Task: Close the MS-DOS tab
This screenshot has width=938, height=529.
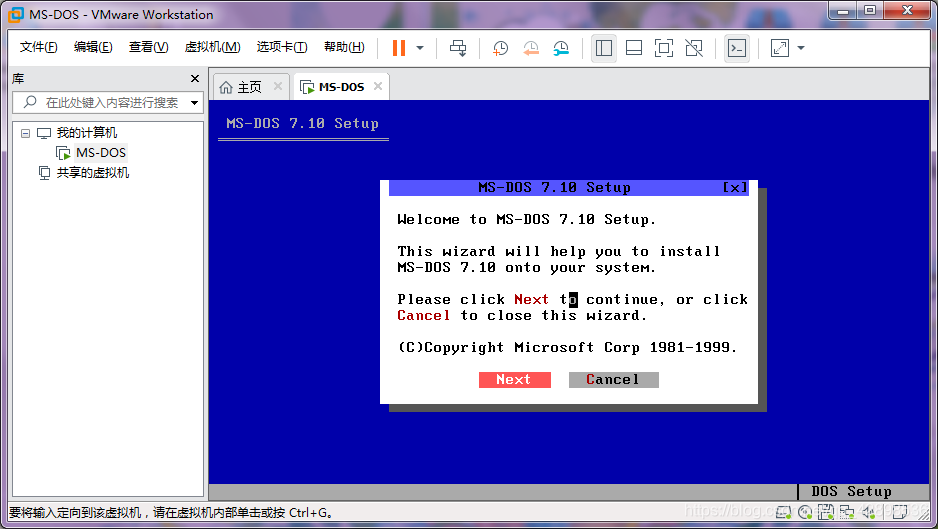Action: 378,86
